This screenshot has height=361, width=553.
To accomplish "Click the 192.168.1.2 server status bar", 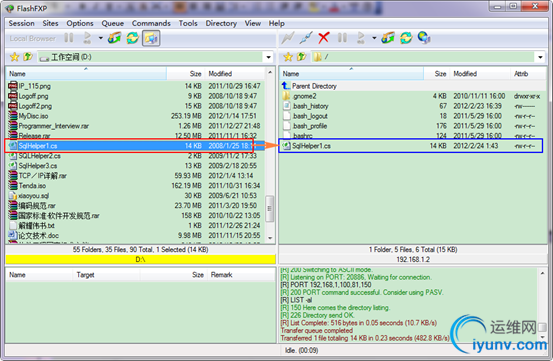I will (413, 259).
